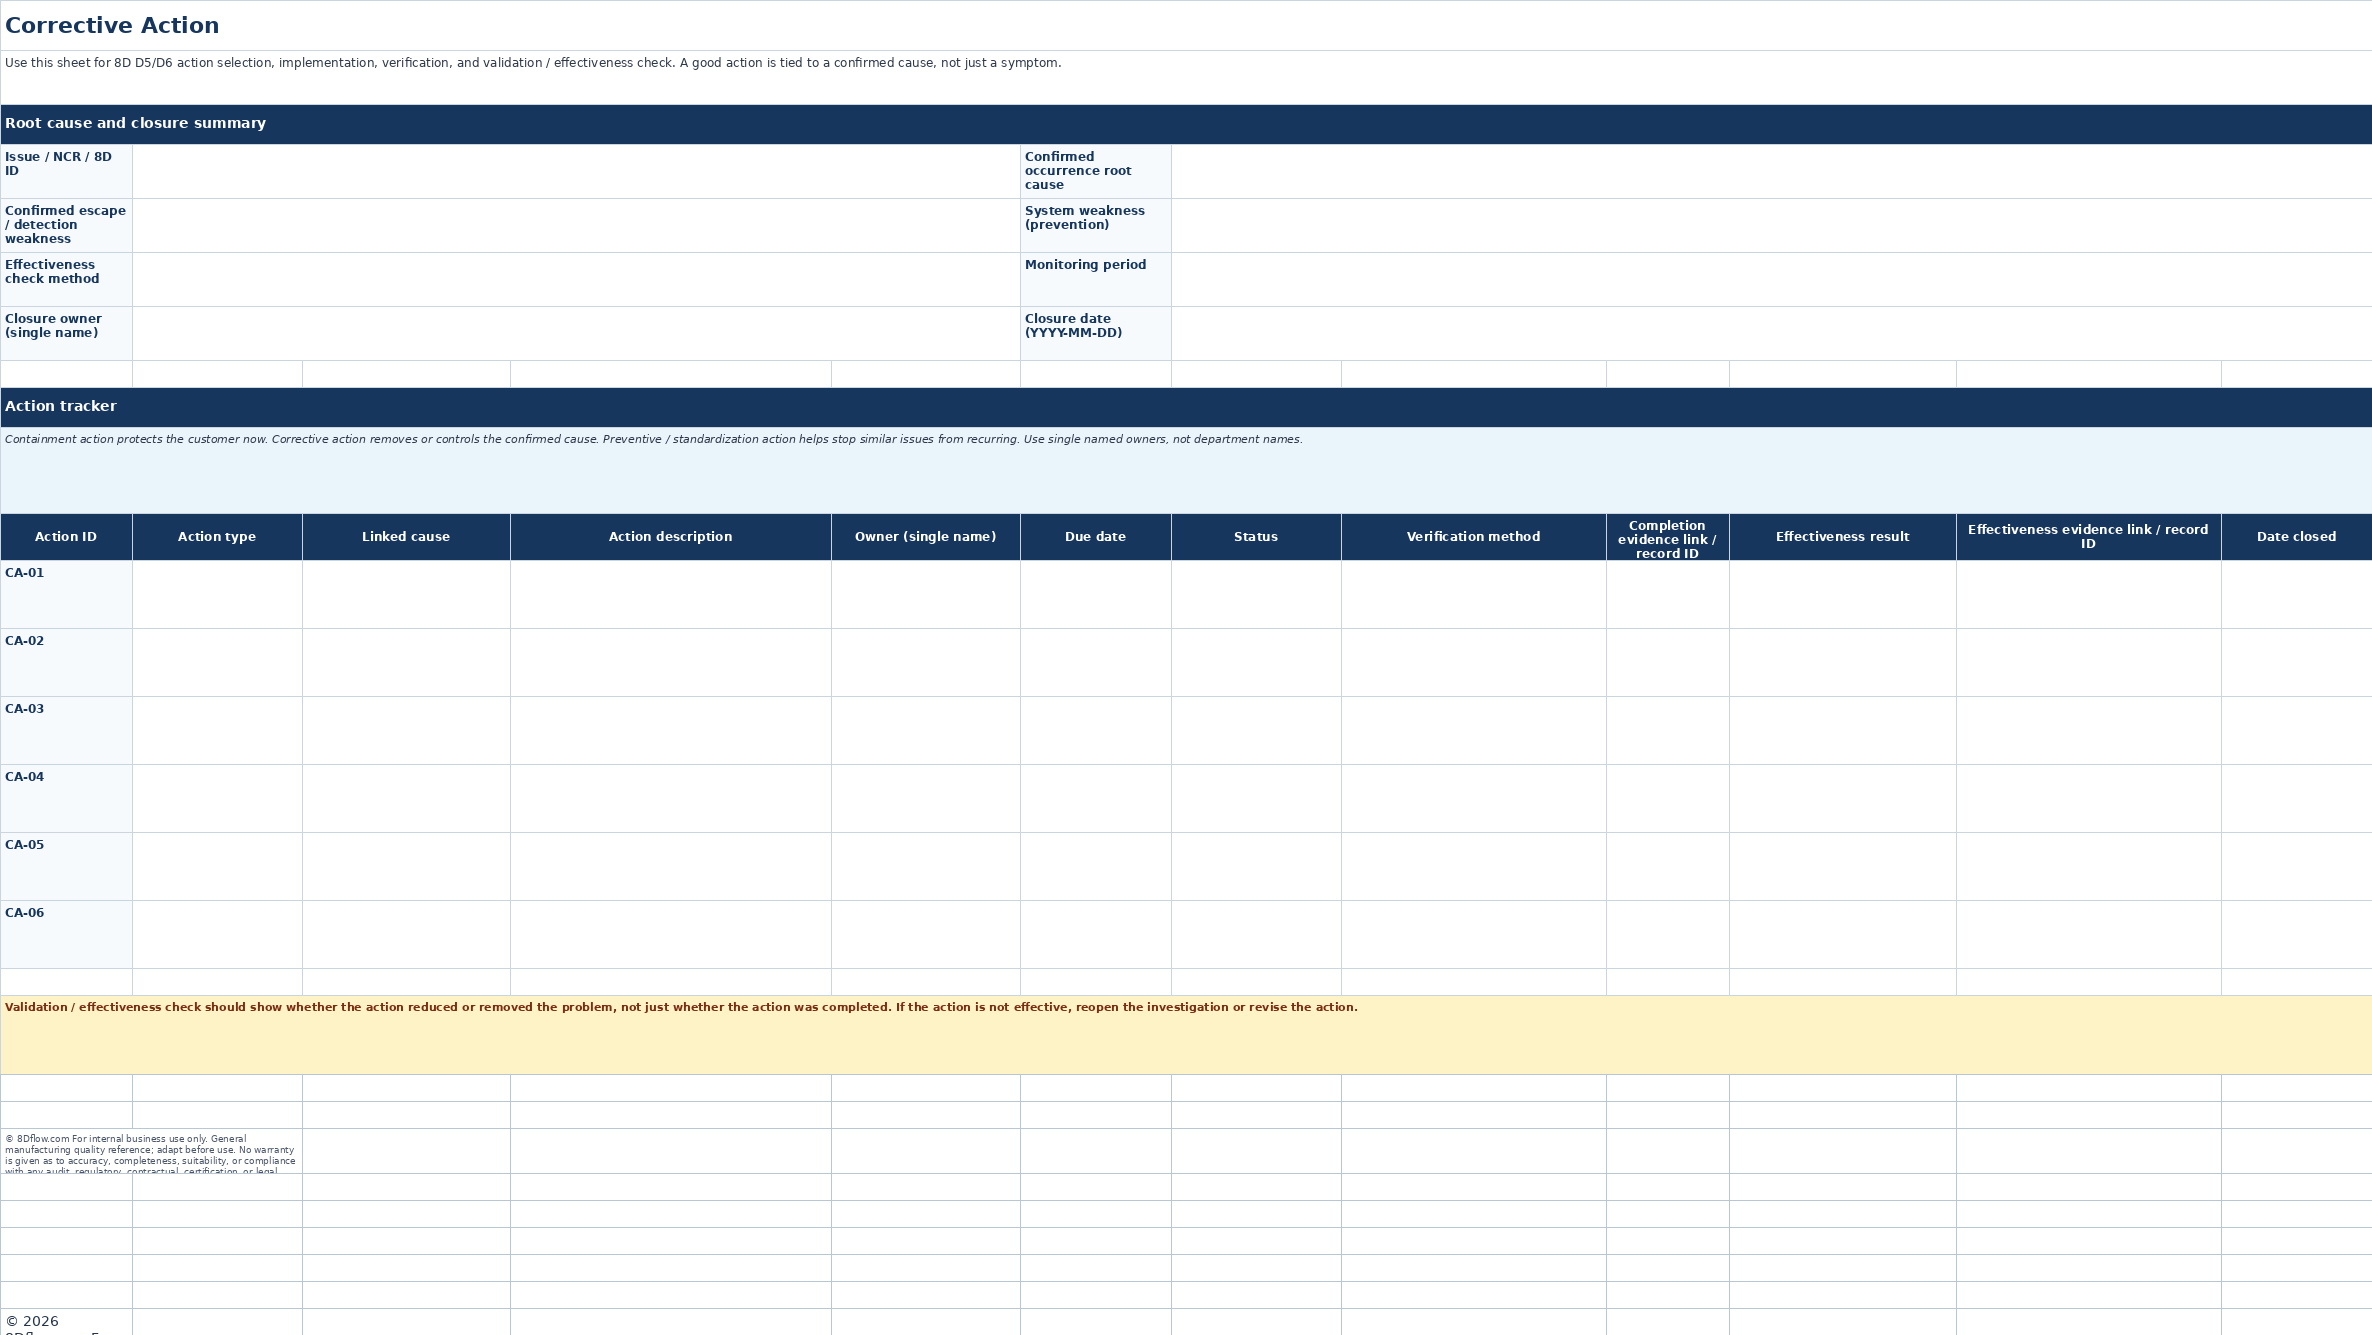The width and height of the screenshot is (2372, 1335).
Task: Select the CA-04 row label
Action: pyautogui.click(x=66, y=798)
